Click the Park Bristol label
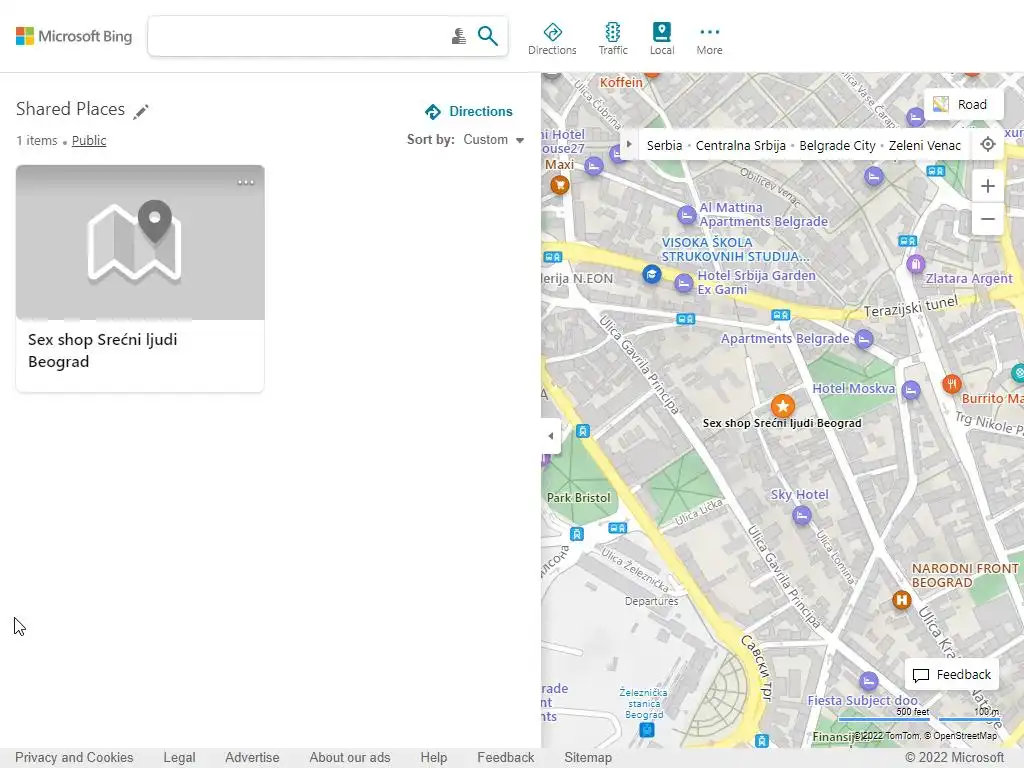This screenshot has width=1024, height=768. tap(579, 498)
